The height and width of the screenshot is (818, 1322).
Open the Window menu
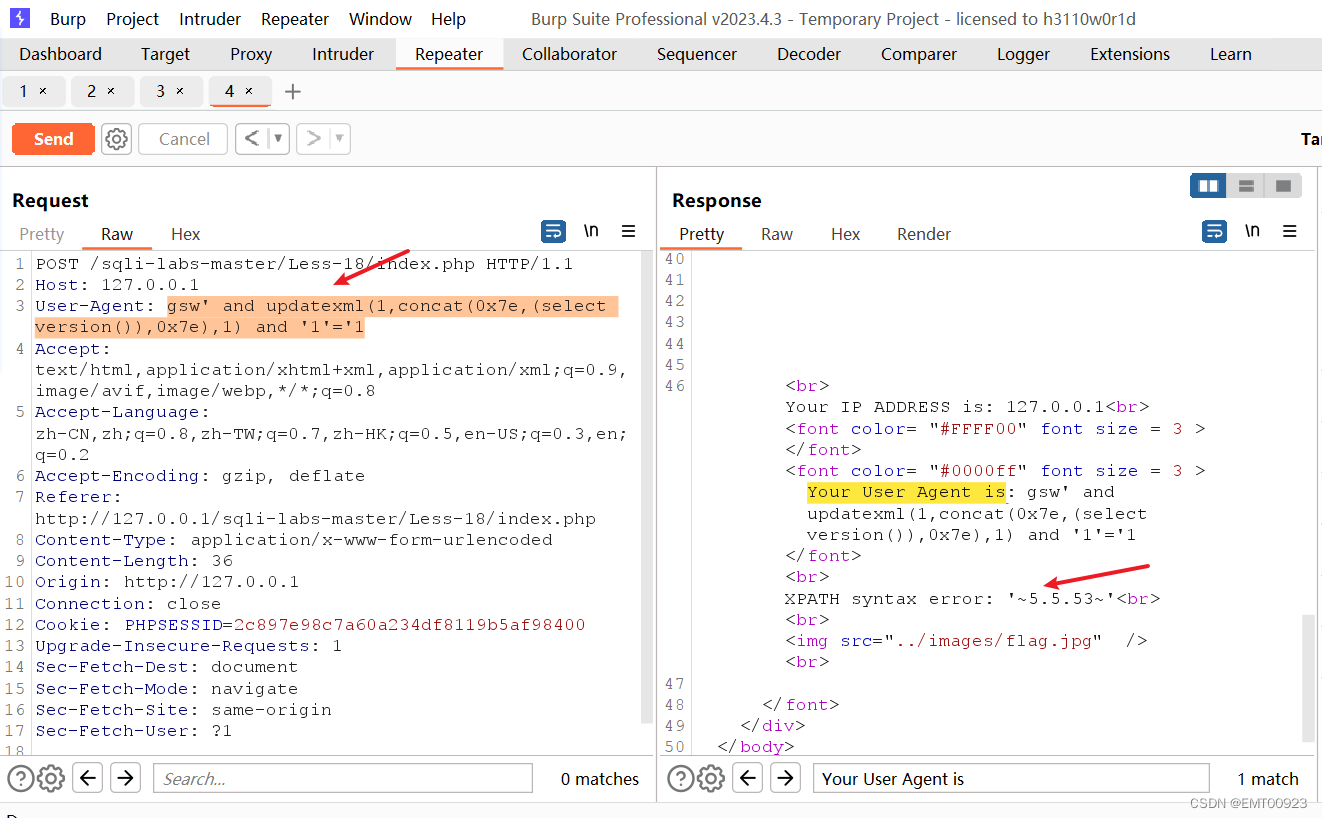click(380, 19)
